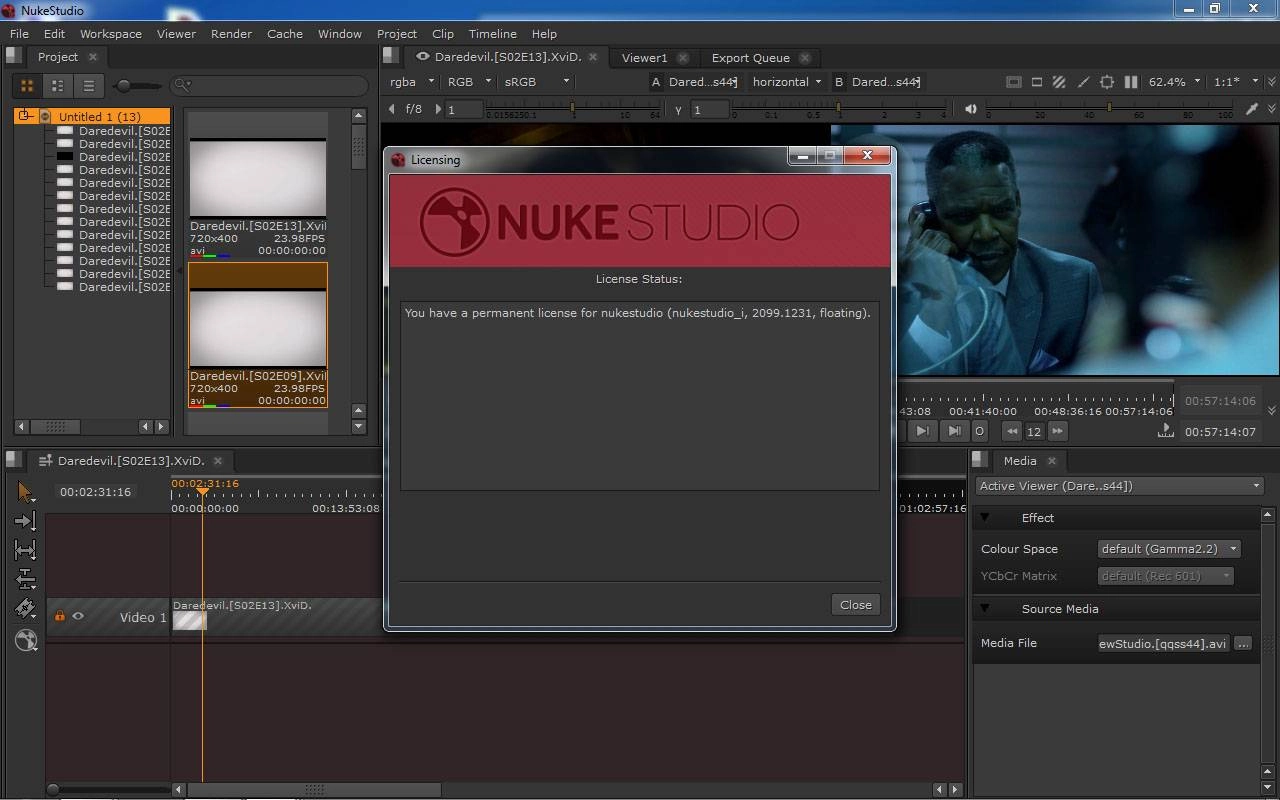
Task: Click the Media File path field
Action: [x=1163, y=644]
